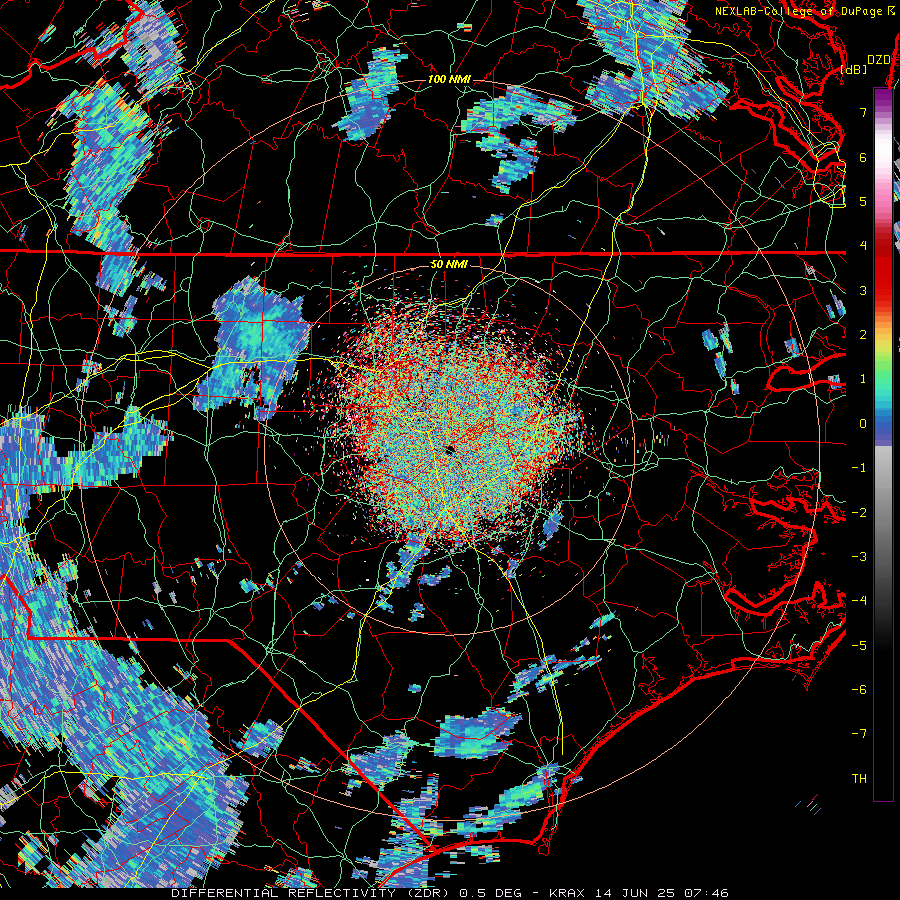The width and height of the screenshot is (900, 900).
Task: Click the "7" value on the color scale
Action: click(863, 112)
